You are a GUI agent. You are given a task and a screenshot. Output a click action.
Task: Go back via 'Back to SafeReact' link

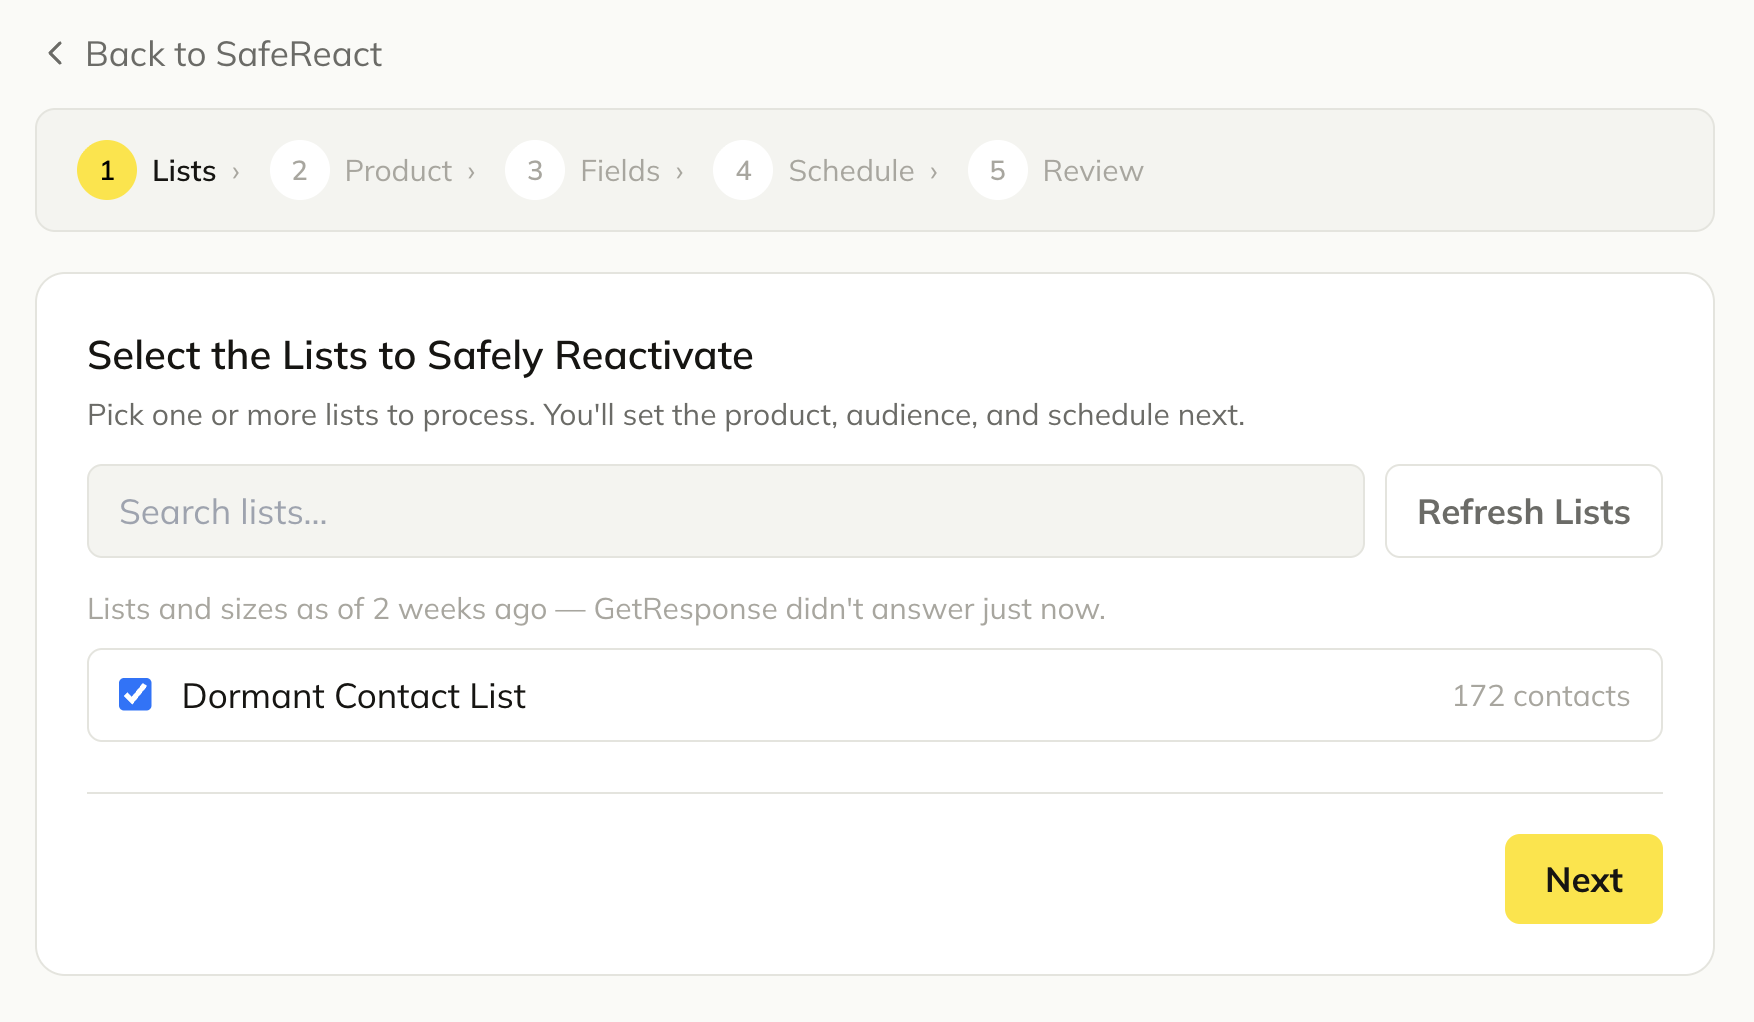[x=233, y=54]
